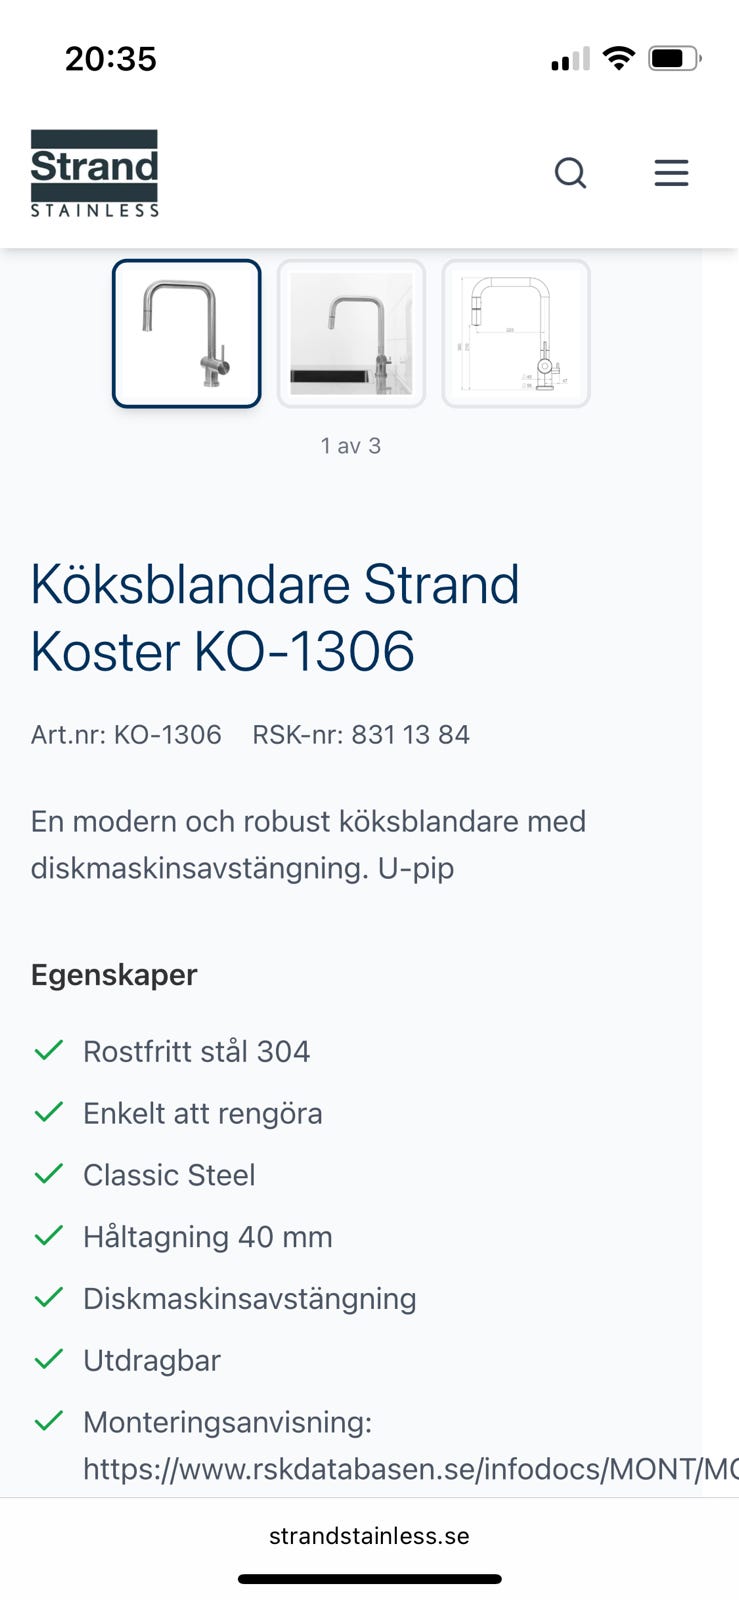Open the hamburger navigation menu
This screenshot has height=1600, width=739.
(671, 173)
